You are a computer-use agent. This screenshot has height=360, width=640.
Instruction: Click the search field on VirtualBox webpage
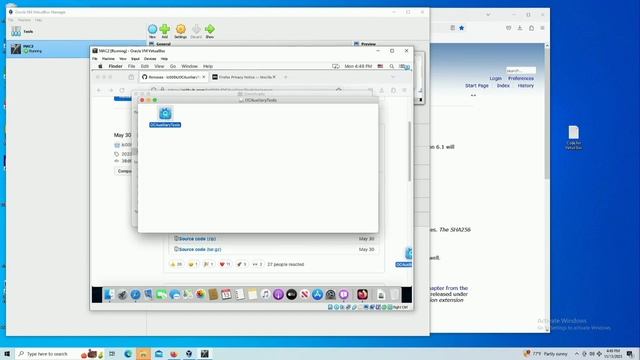coord(521,70)
